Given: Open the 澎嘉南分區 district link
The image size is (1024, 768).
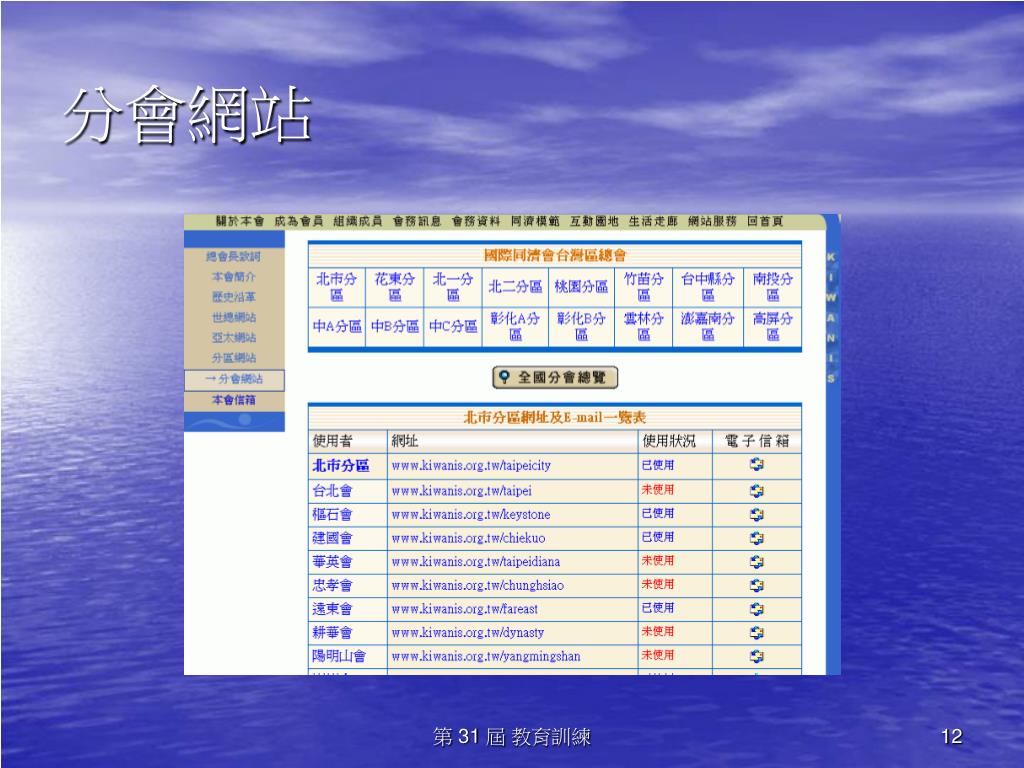Looking at the screenshot, I should (708, 327).
